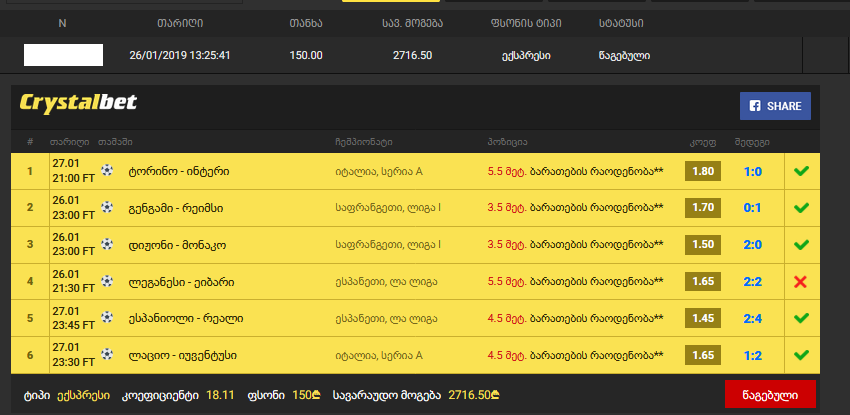Click soccer ball icon for ესპანიოლი - რეალი
The height and width of the screenshot is (415, 850).
[107, 317]
